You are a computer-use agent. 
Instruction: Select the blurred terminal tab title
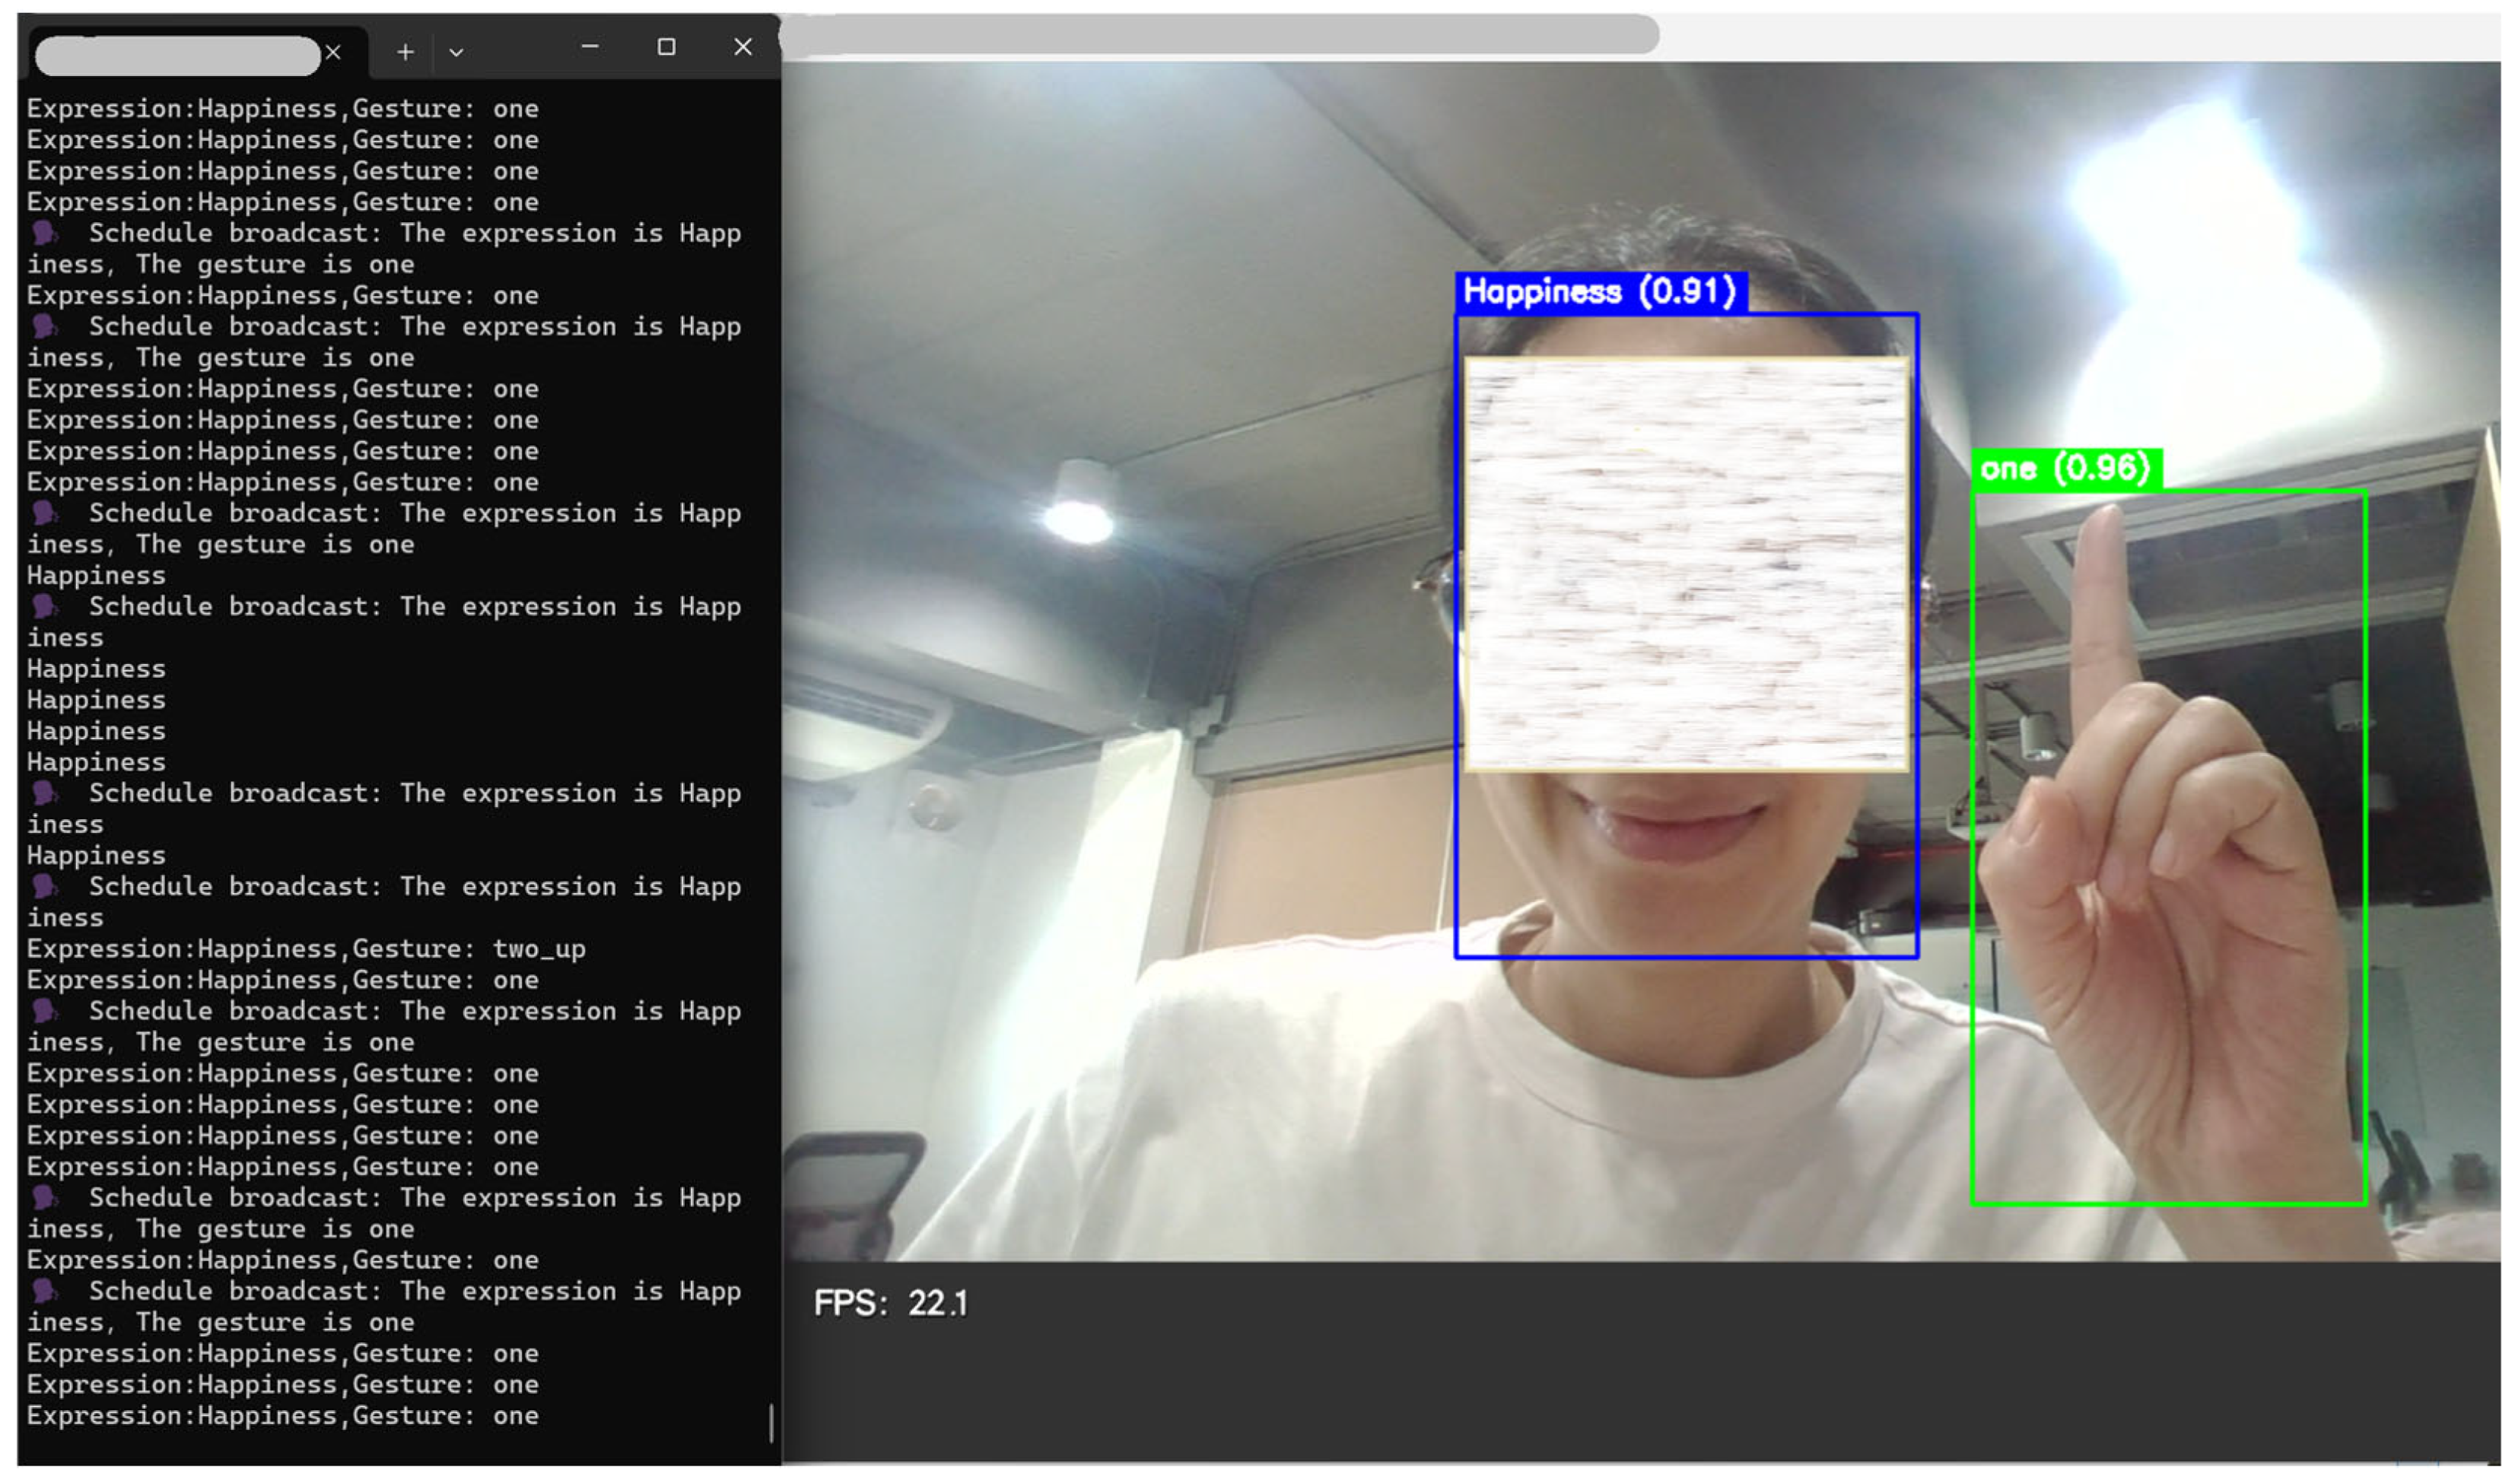(177, 55)
